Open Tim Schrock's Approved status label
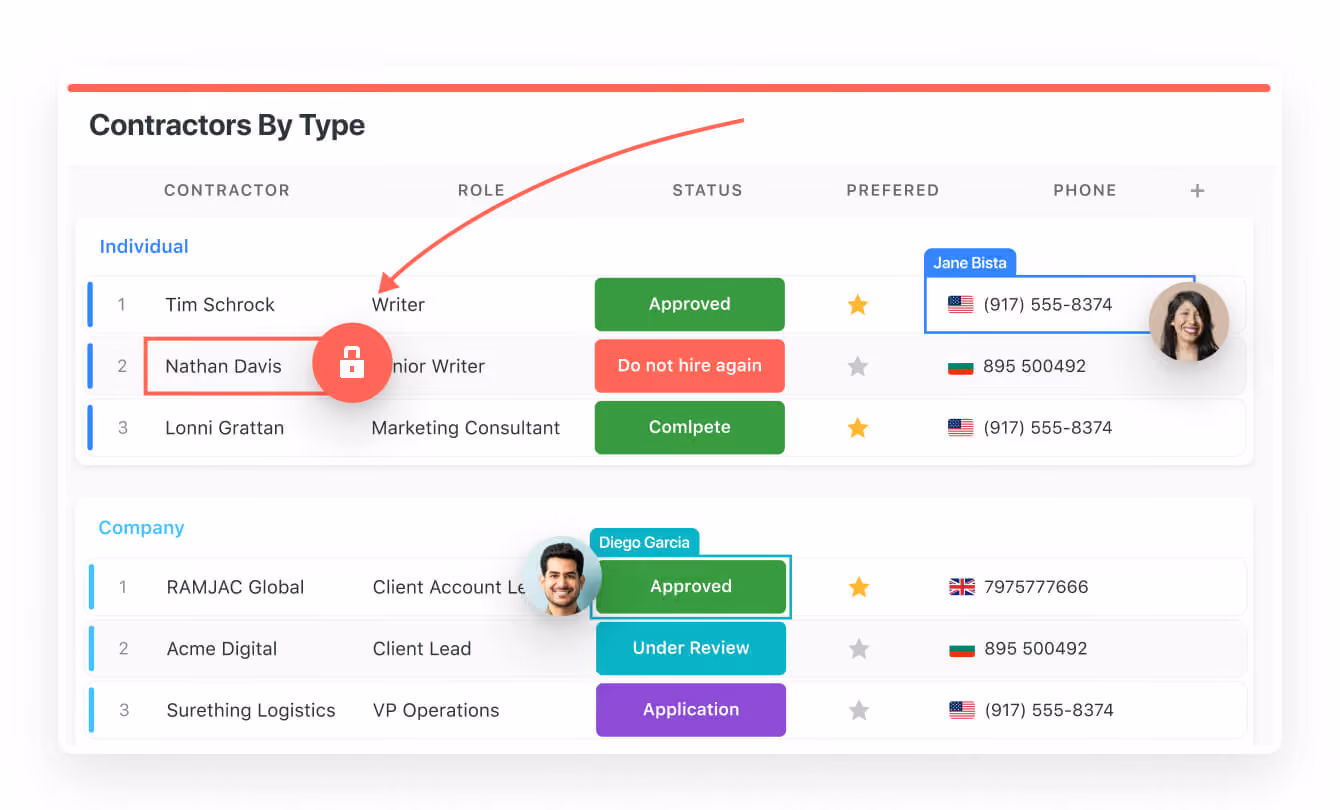 (690, 304)
